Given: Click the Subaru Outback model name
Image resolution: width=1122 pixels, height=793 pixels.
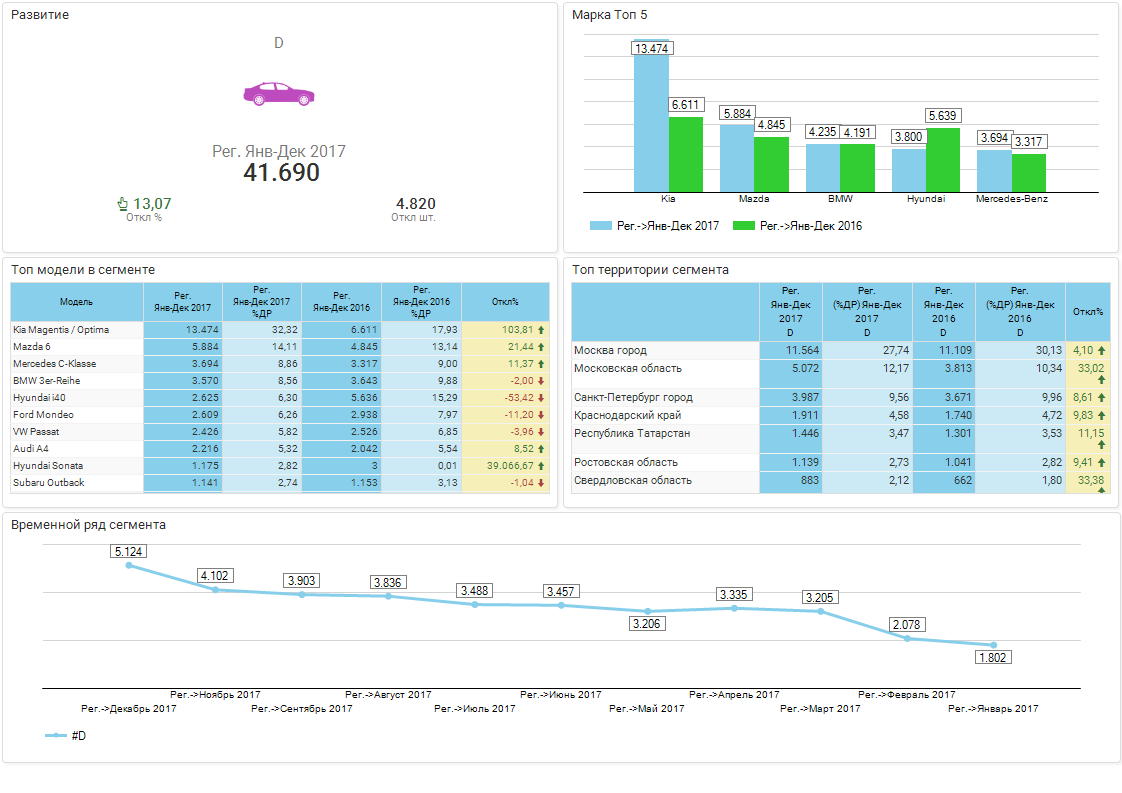Looking at the screenshot, I should (48, 483).
